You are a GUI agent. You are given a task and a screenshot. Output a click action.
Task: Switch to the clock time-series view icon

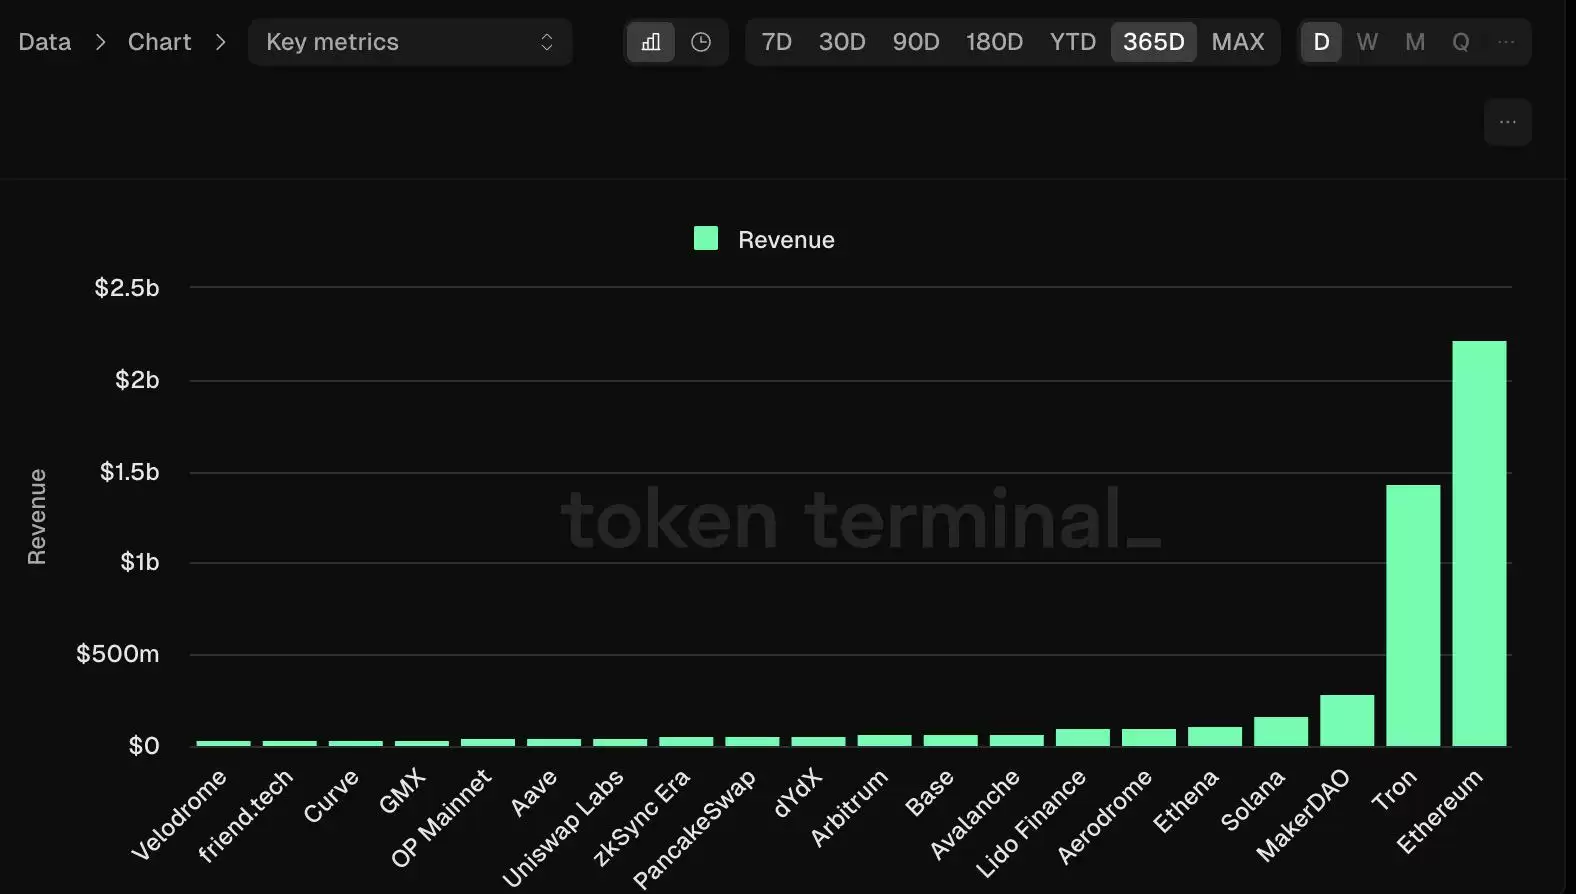(701, 42)
